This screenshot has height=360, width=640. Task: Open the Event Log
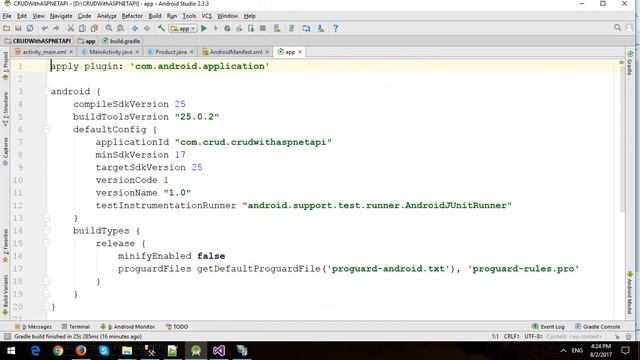click(x=548, y=327)
